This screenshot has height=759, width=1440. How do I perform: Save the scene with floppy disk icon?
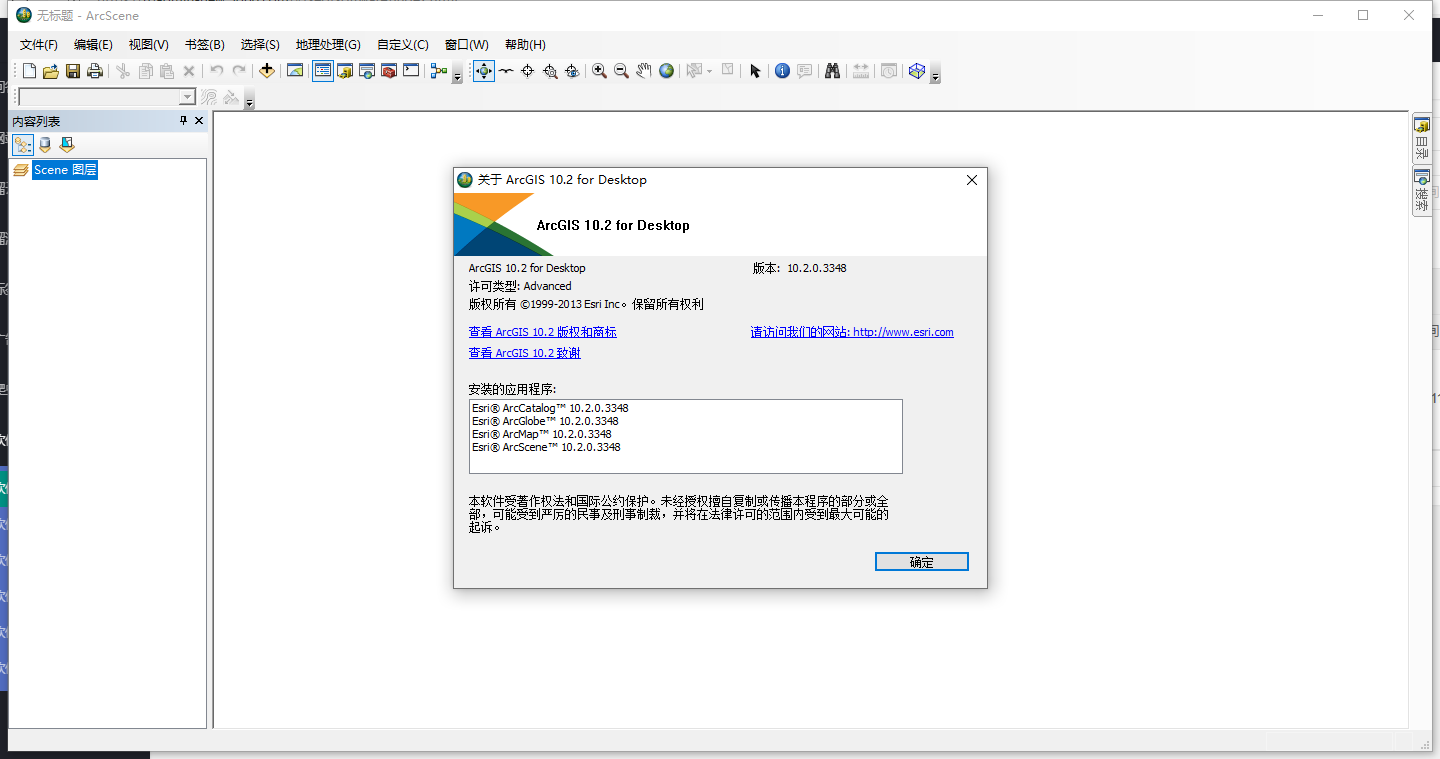tap(73, 71)
